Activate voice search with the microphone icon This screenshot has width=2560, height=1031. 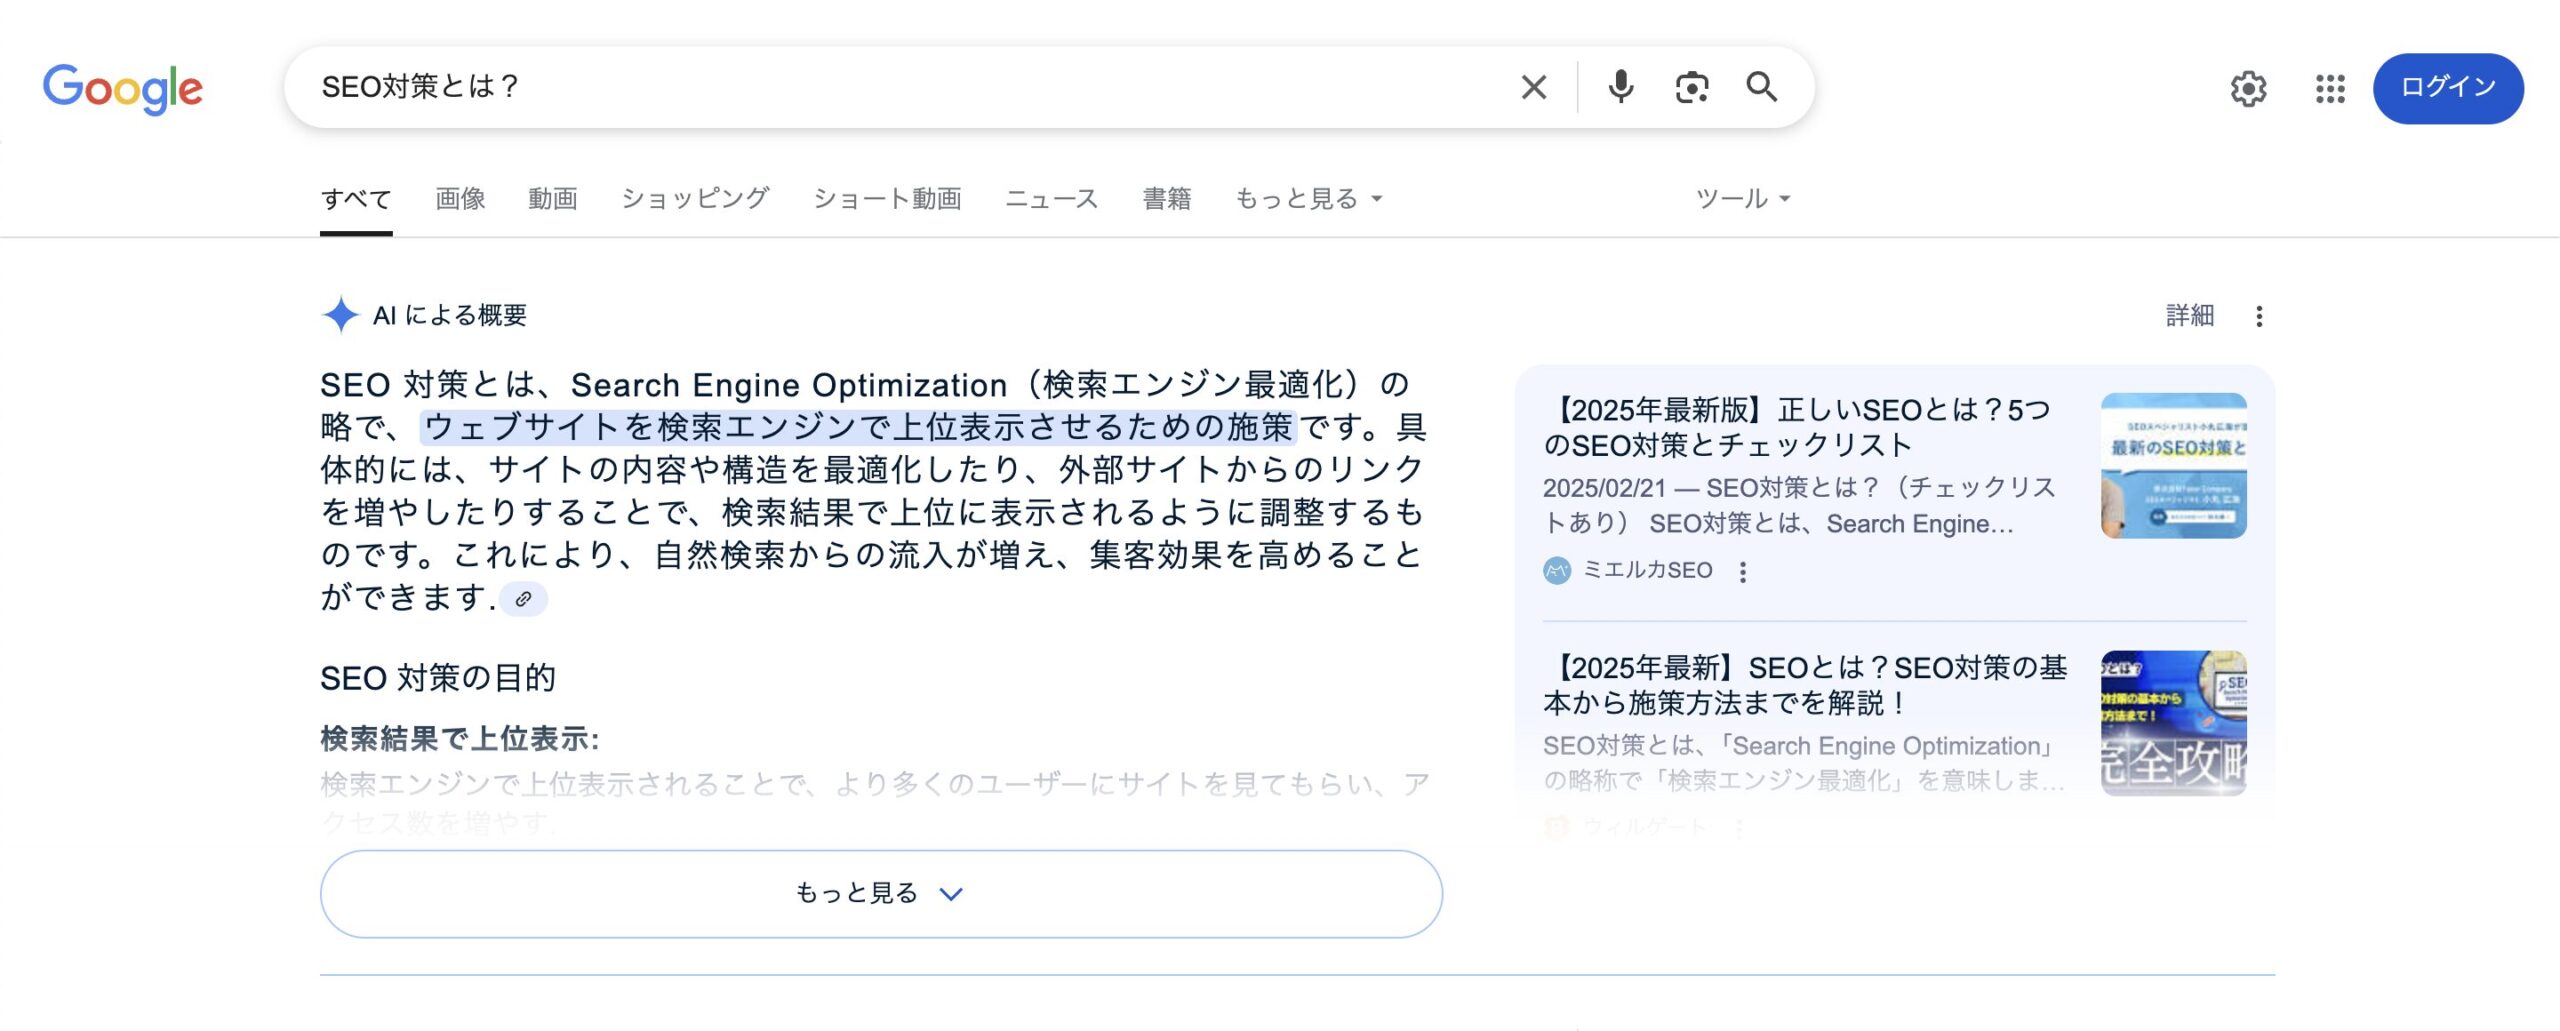pos(1620,87)
